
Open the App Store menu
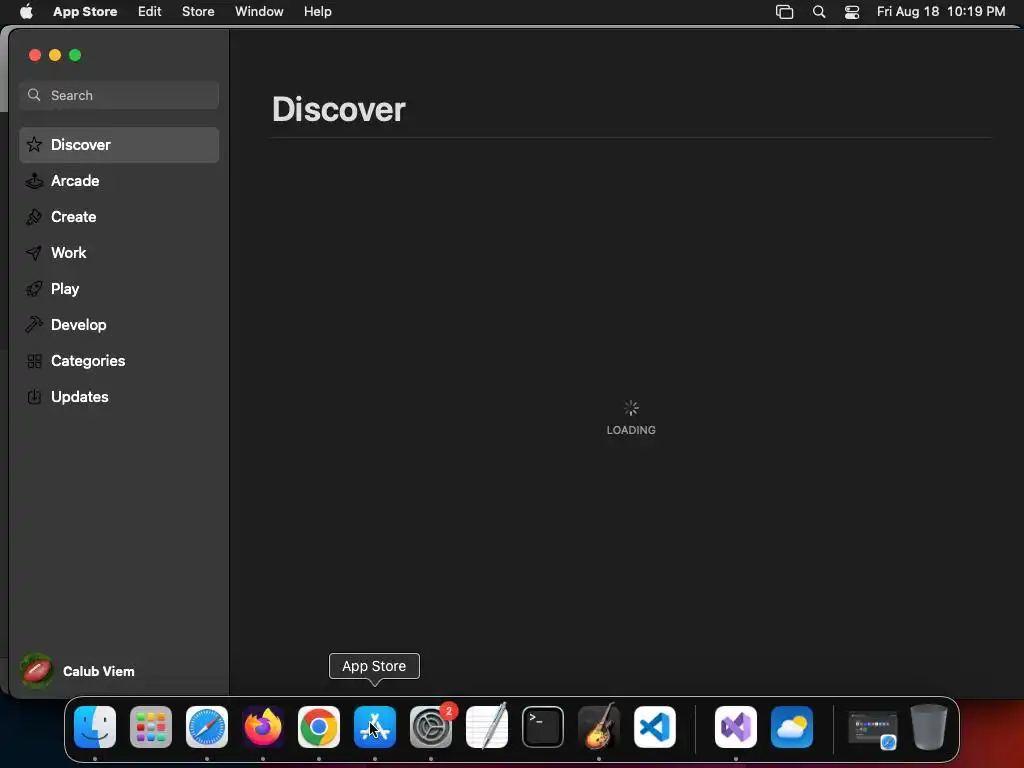(85, 11)
